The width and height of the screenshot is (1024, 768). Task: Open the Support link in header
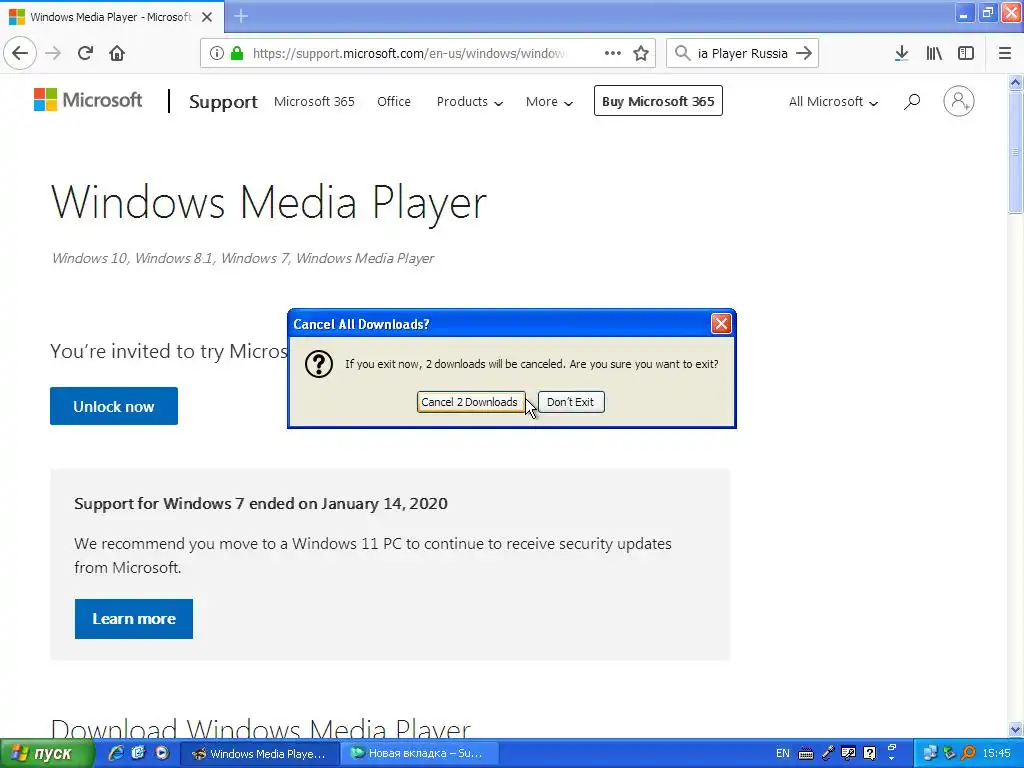[x=223, y=101]
